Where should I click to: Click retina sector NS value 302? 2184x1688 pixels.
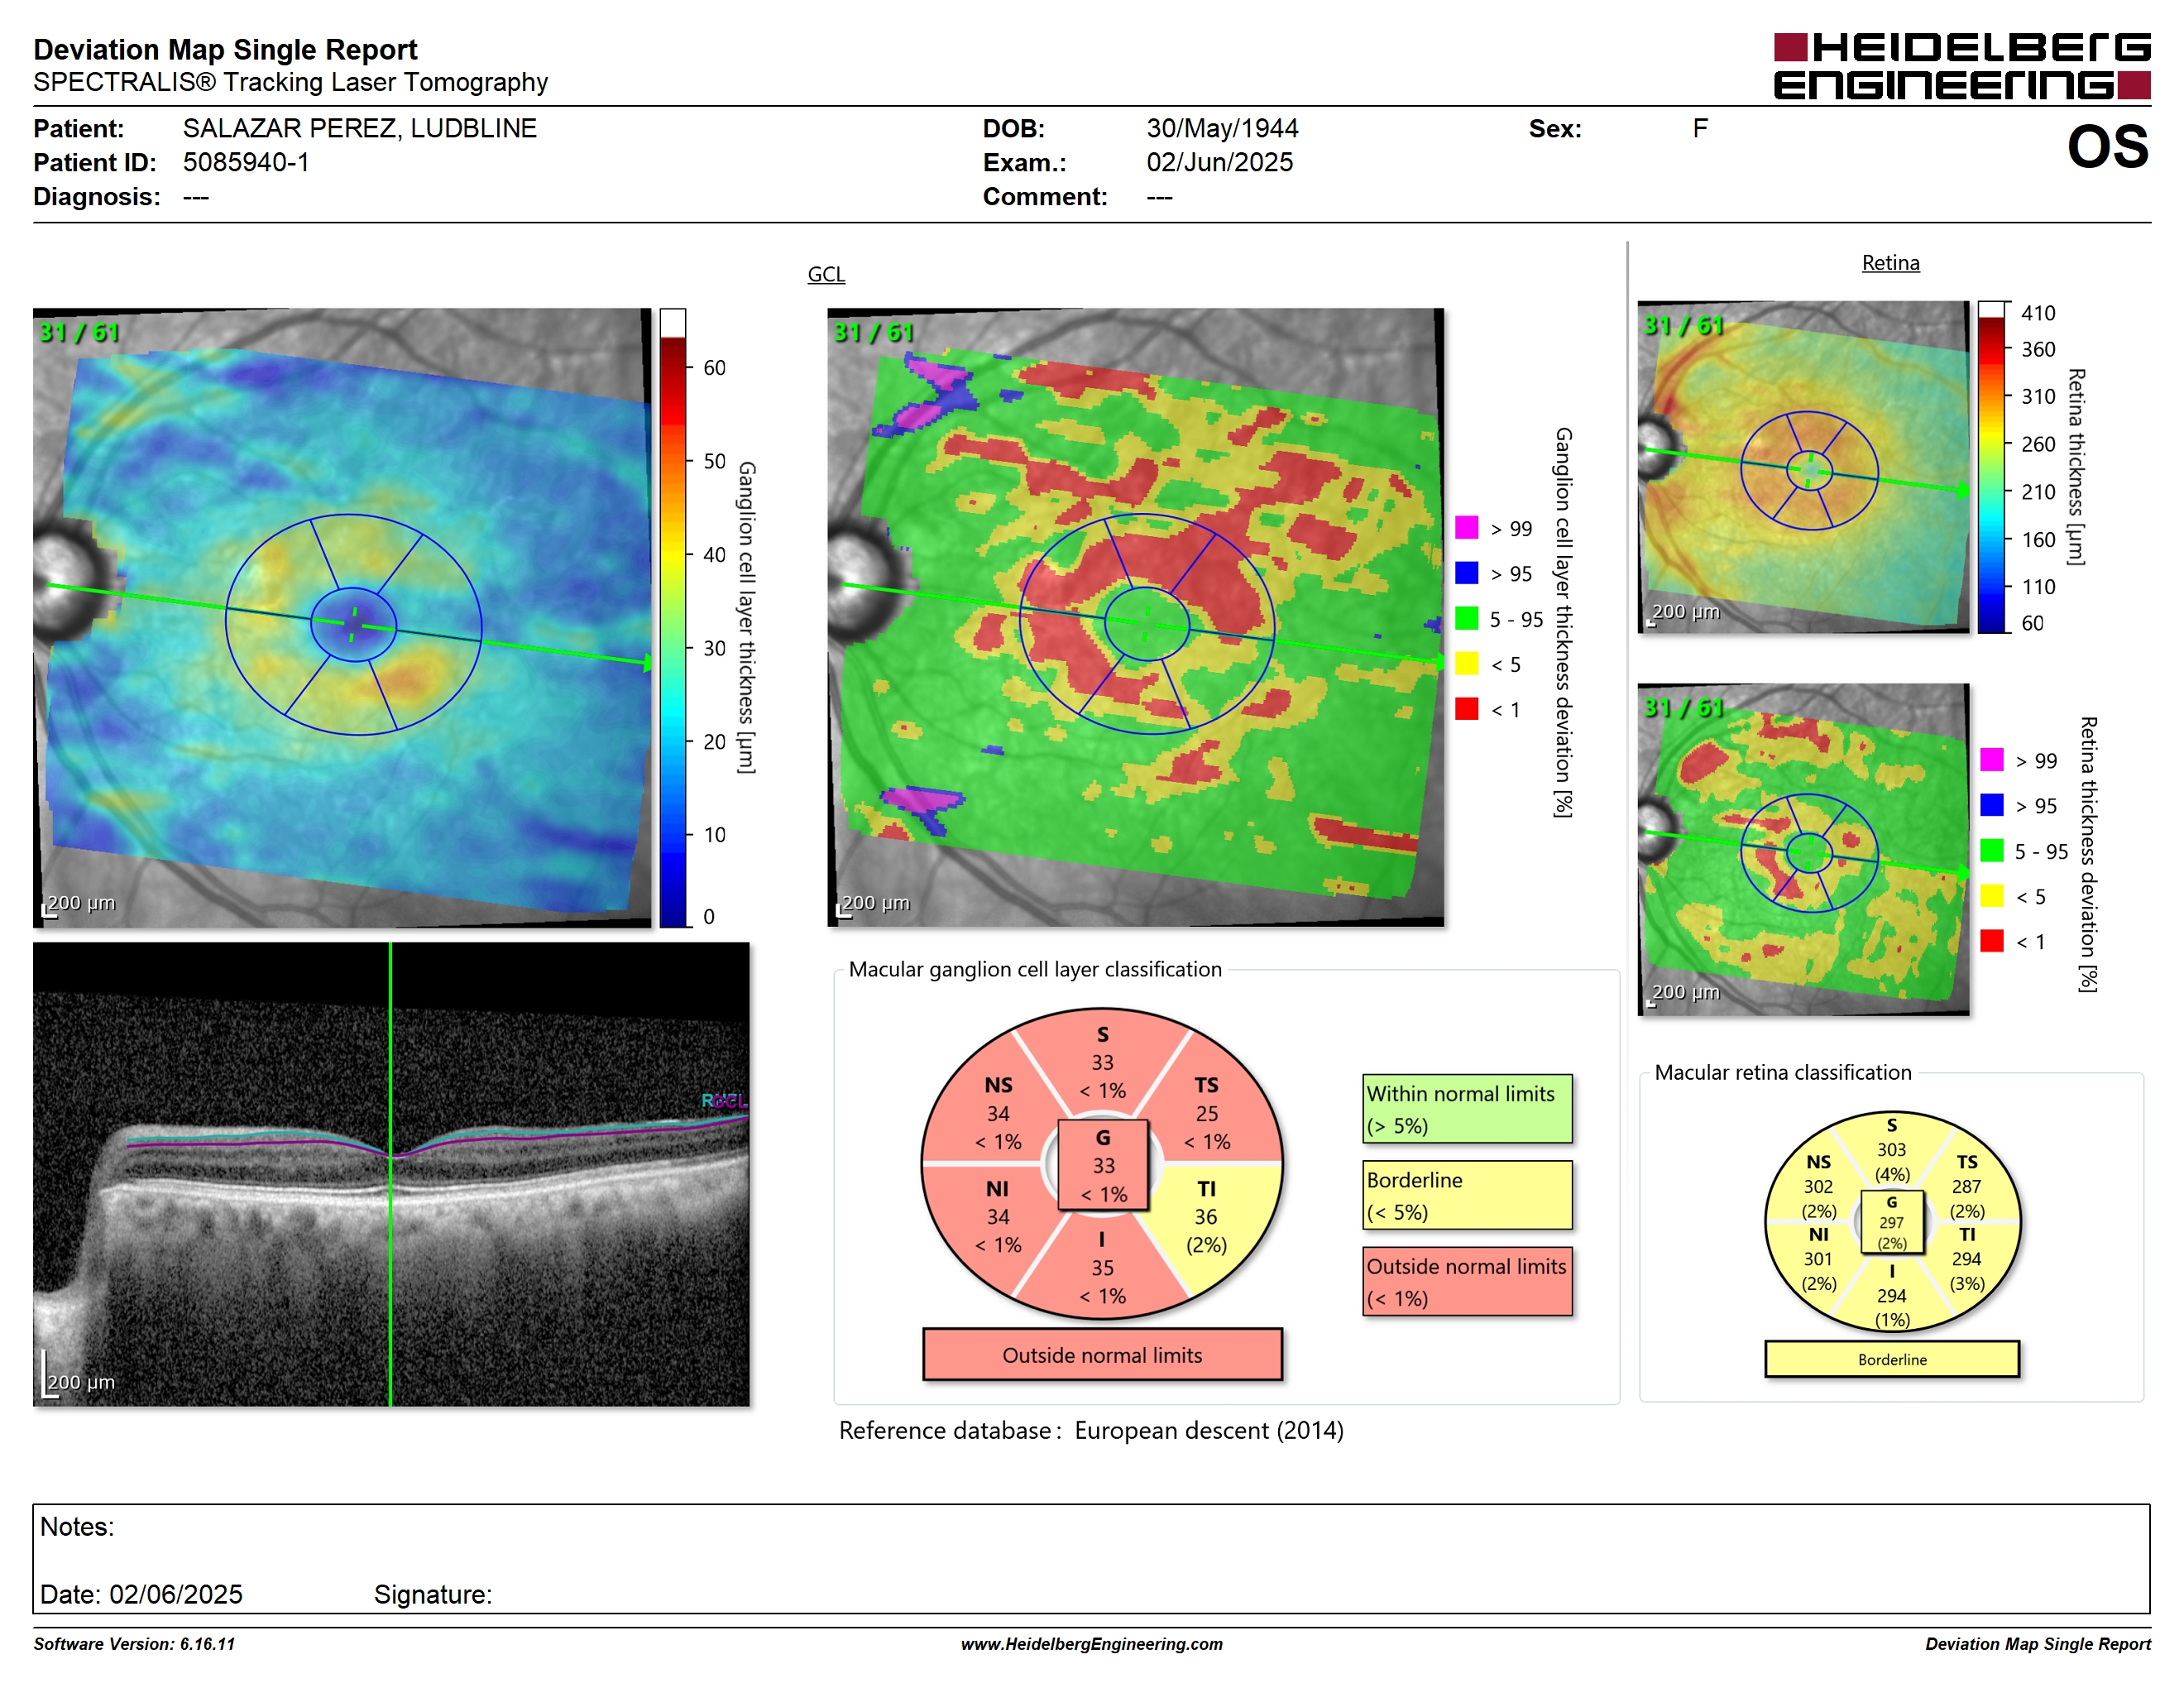pos(1818,1186)
